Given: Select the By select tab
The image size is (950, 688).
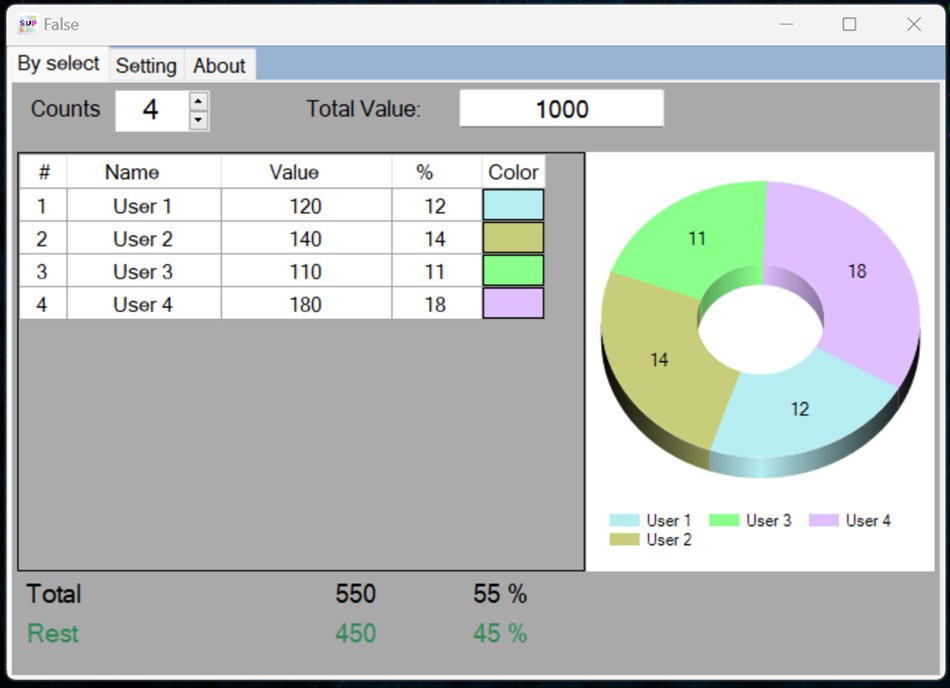Looking at the screenshot, I should pyautogui.click(x=57, y=64).
